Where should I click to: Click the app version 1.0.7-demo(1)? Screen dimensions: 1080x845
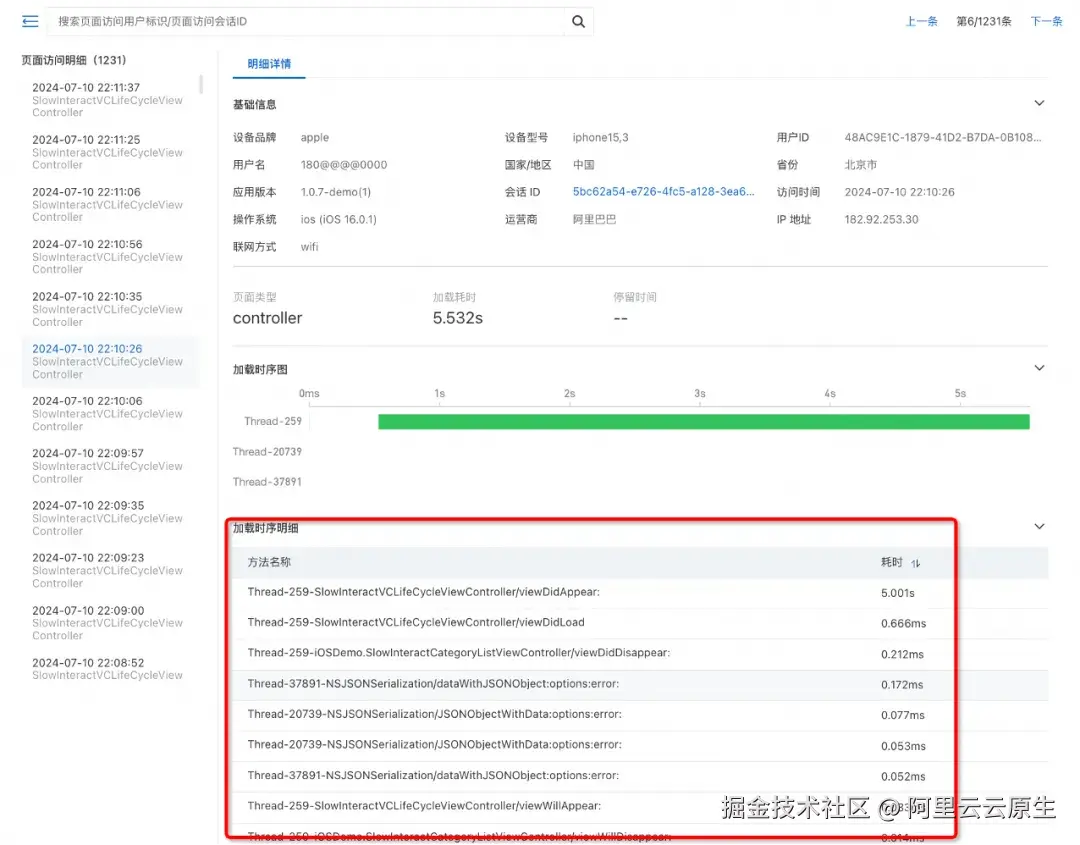click(335, 192)
